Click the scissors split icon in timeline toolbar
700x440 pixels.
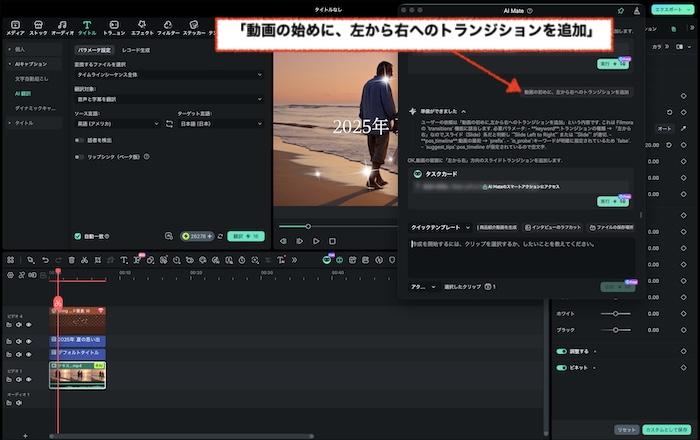84,260
